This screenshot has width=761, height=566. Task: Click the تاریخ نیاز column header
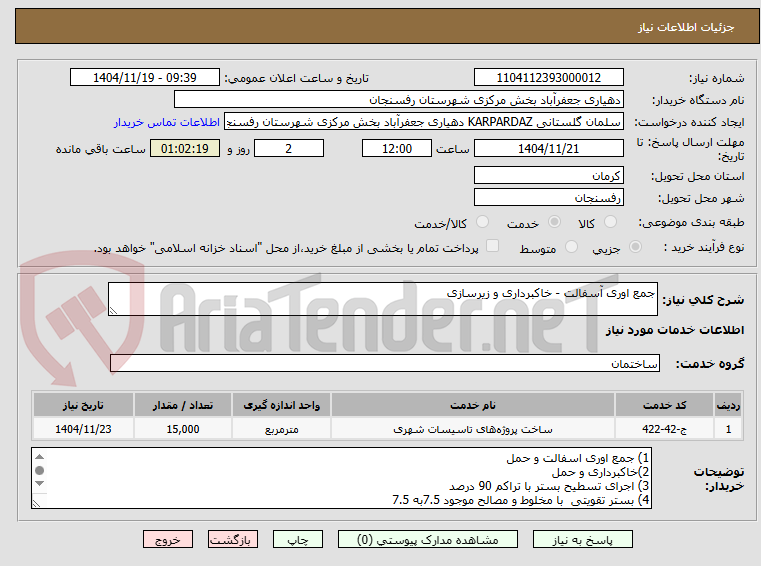pyautogui.click(x=83, y=405)
